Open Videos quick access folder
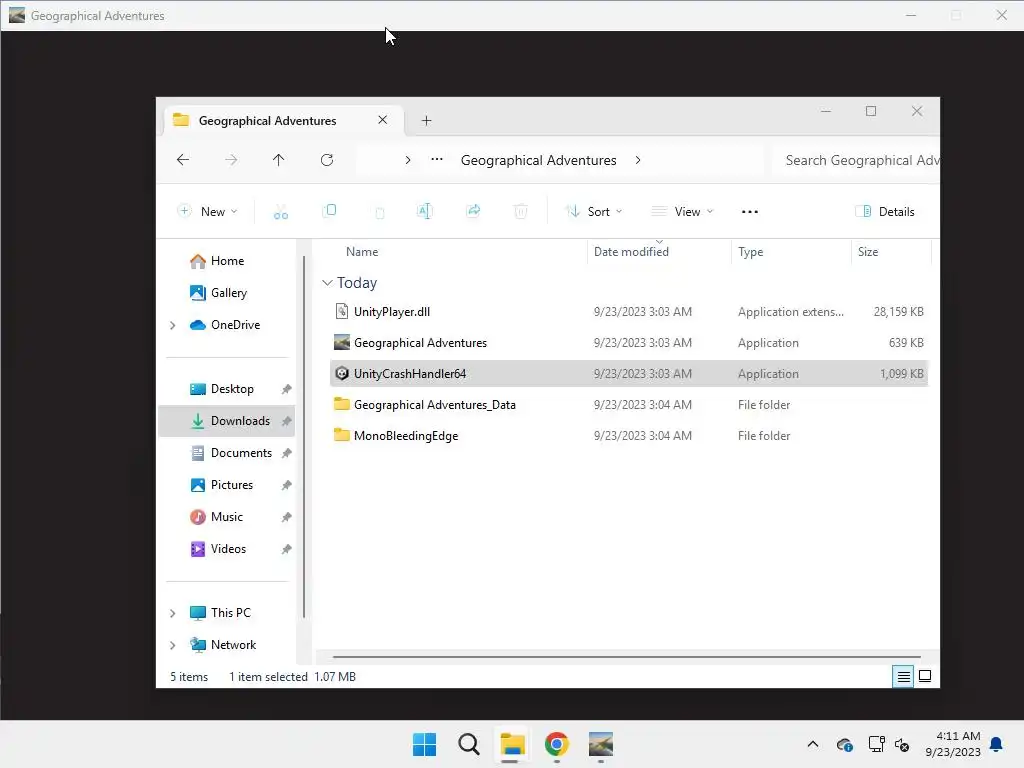 (x=228, y=549)
